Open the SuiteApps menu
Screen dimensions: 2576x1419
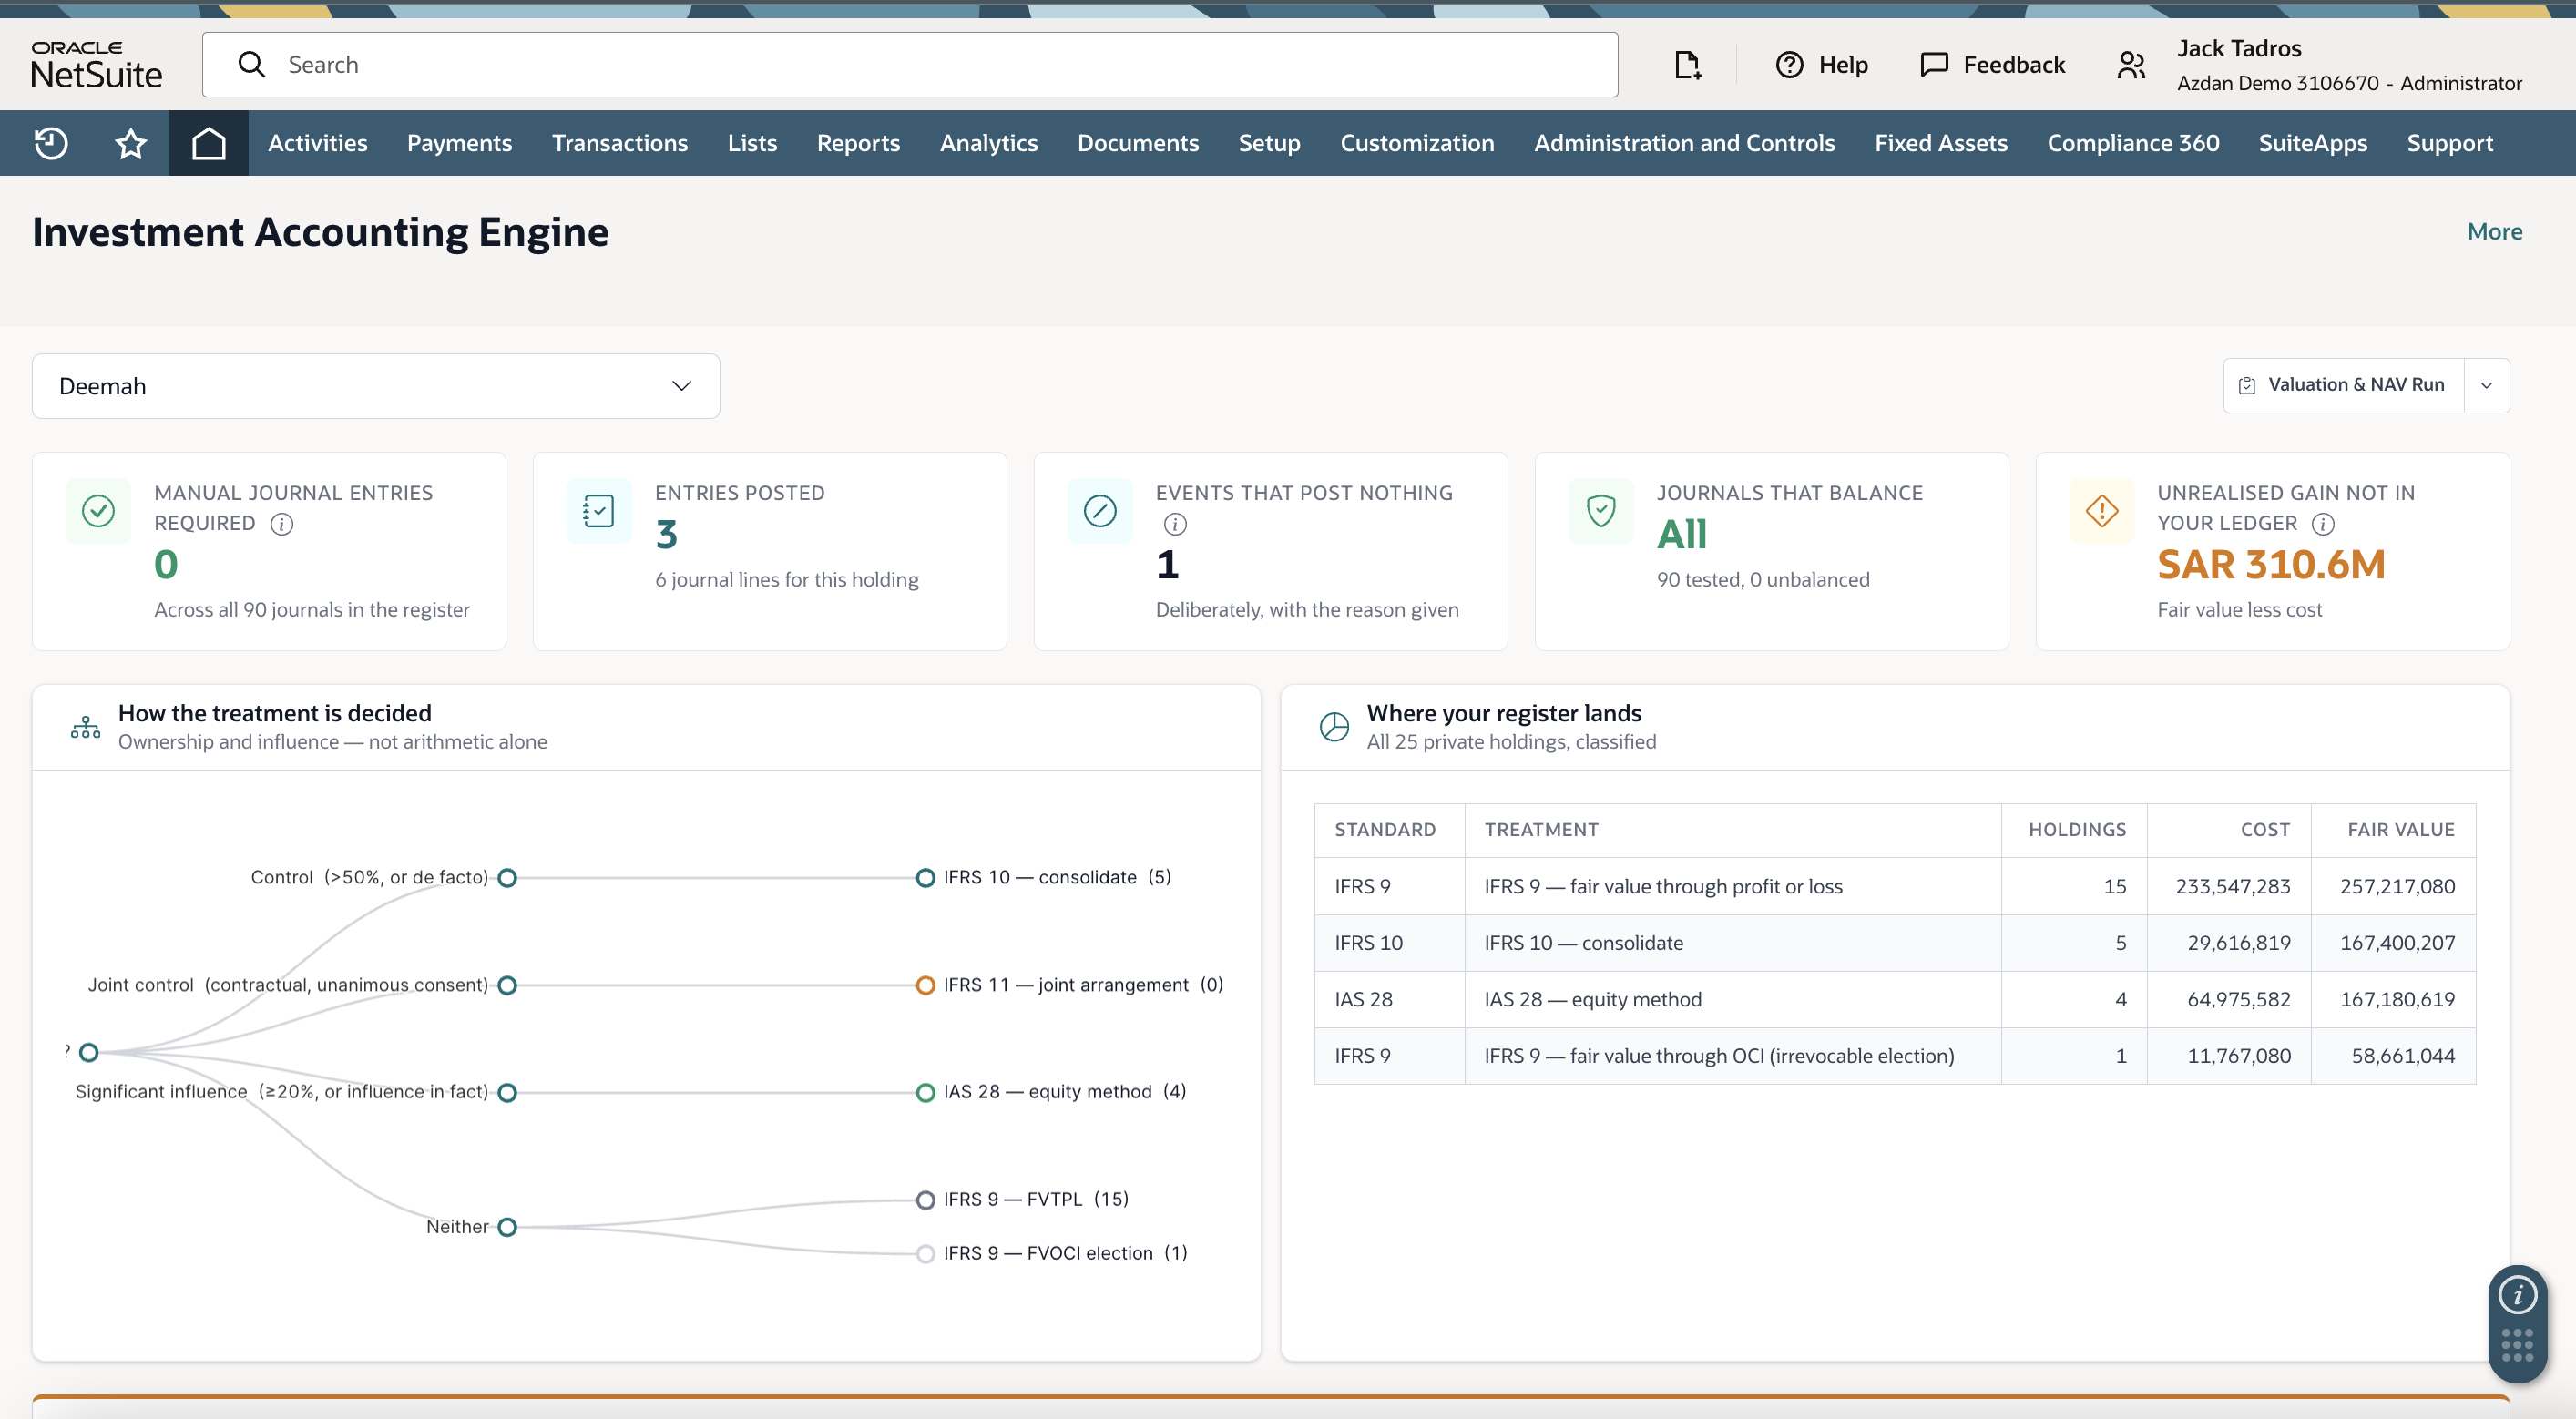click(2312, 143)
